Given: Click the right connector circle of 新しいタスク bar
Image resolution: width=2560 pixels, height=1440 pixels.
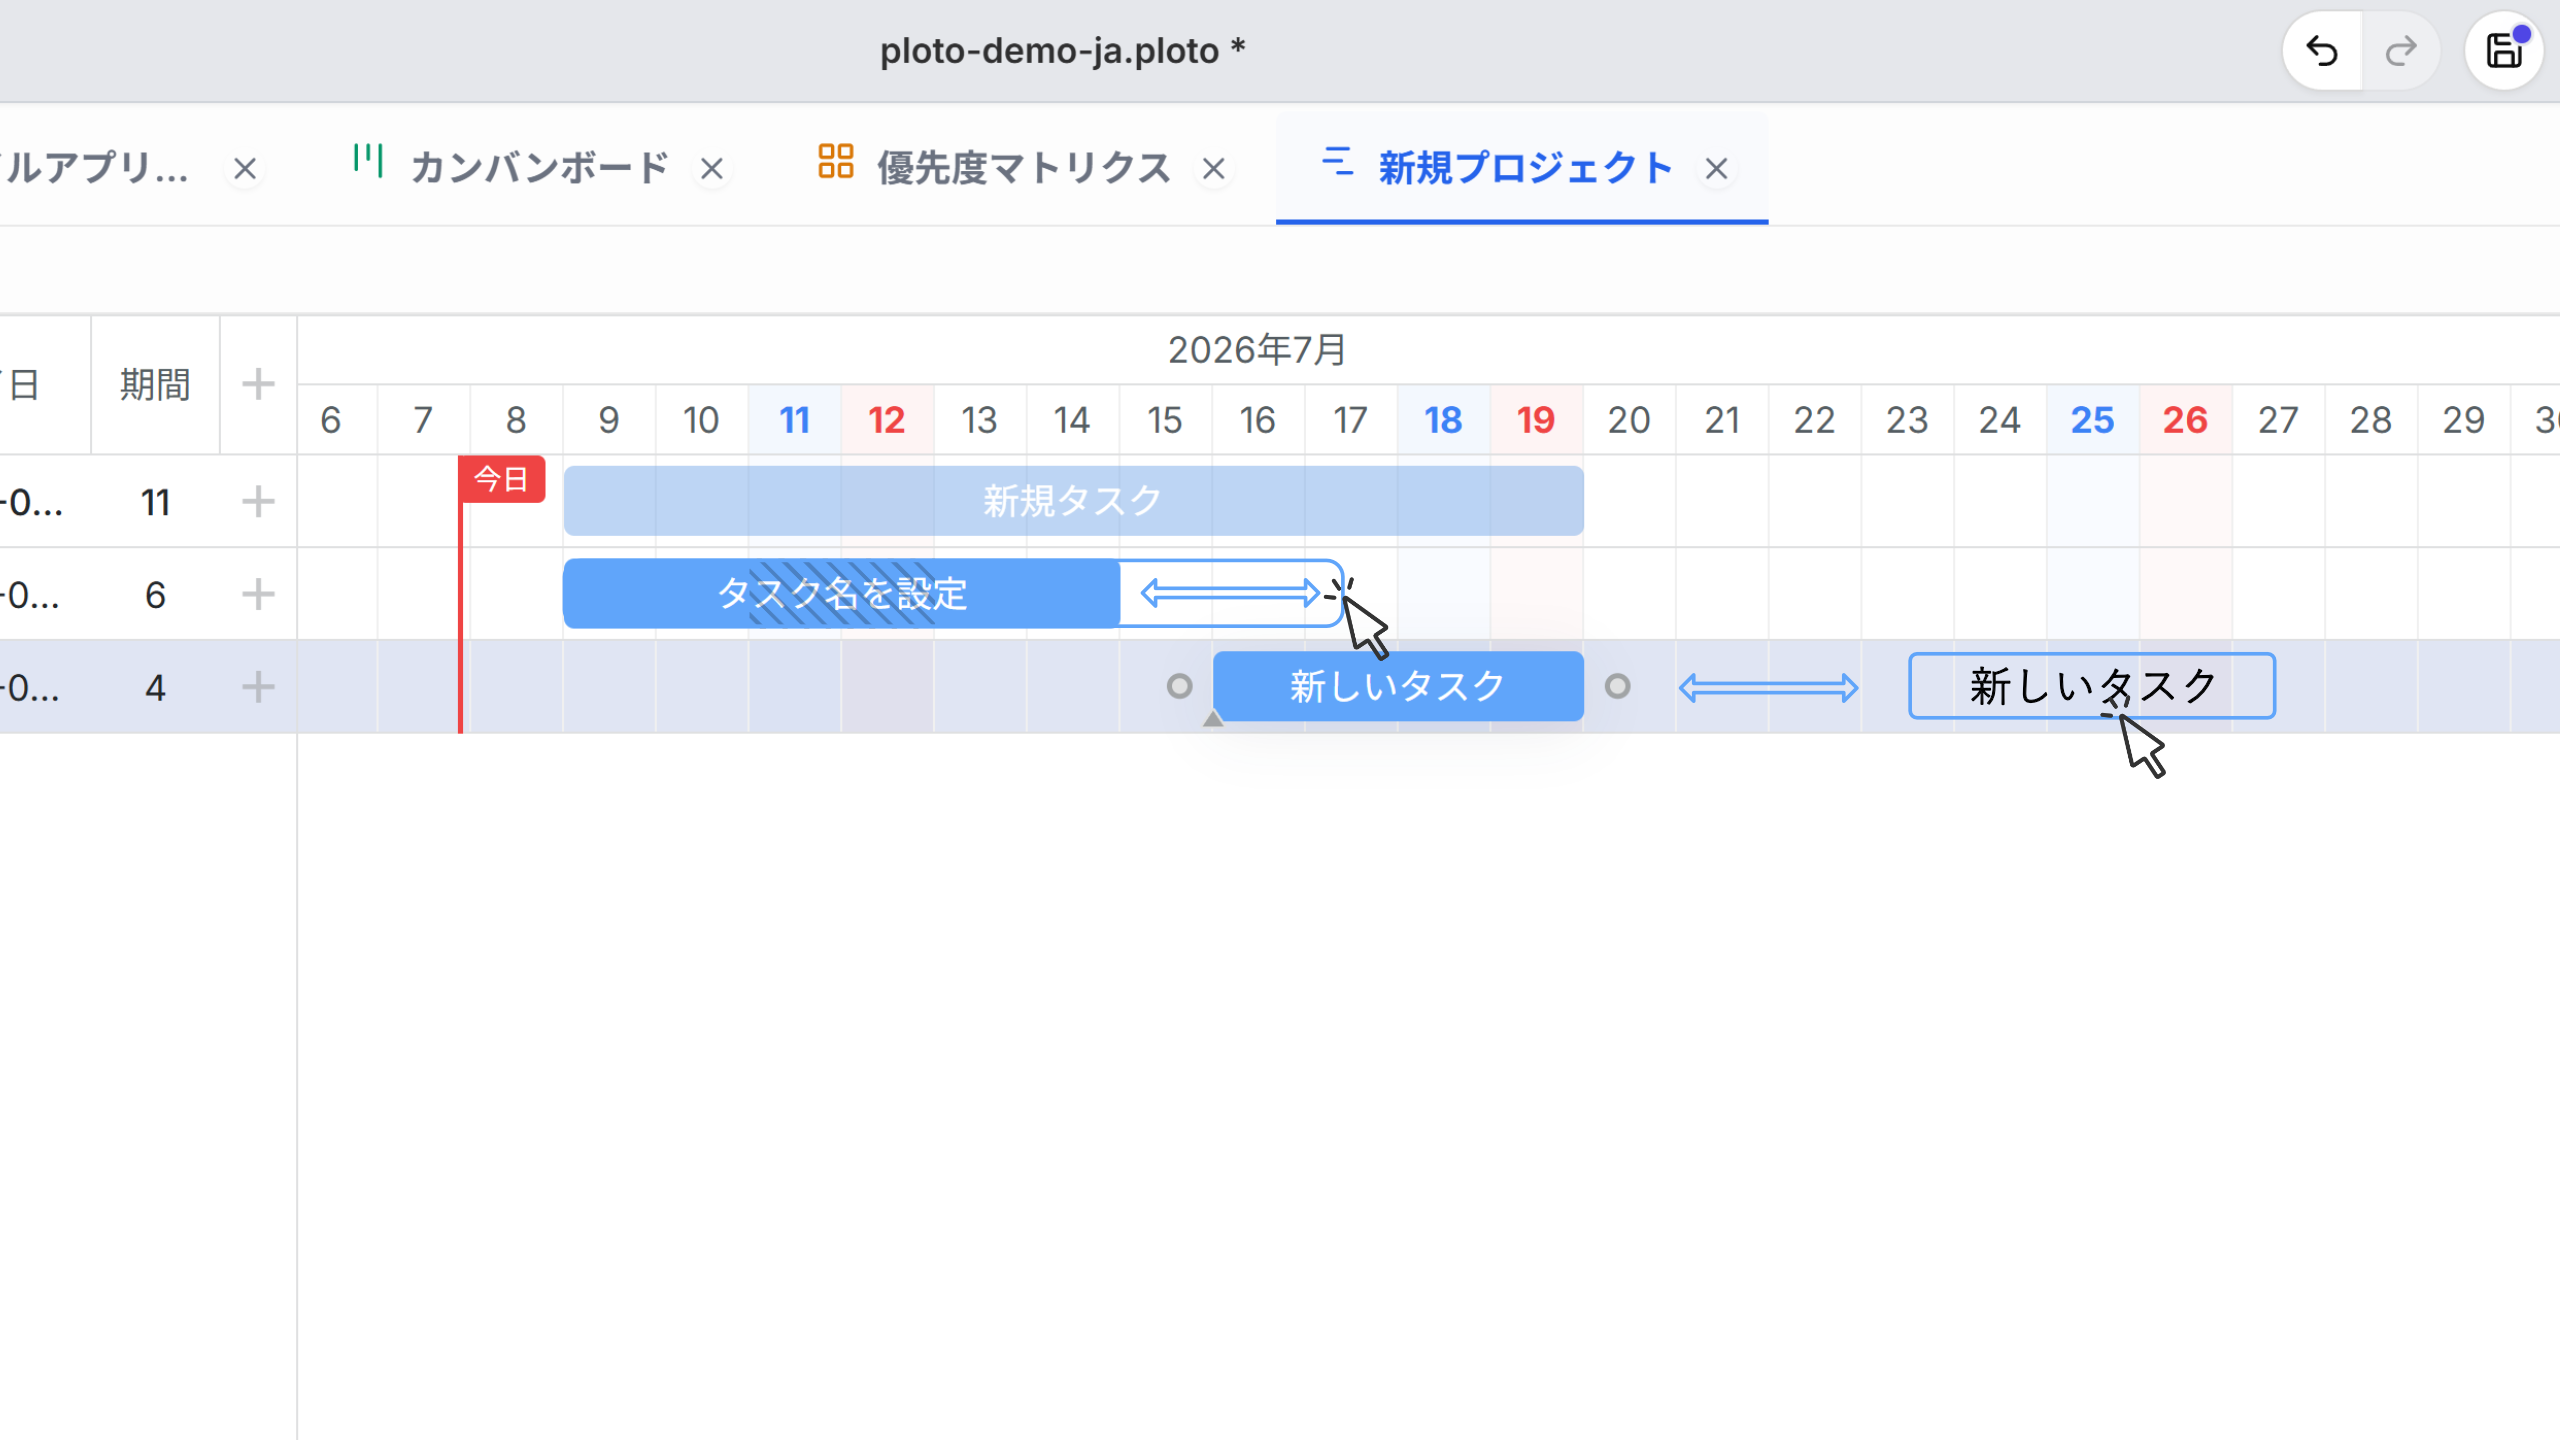Looking at the screenshot, I should pos(1617,686).
